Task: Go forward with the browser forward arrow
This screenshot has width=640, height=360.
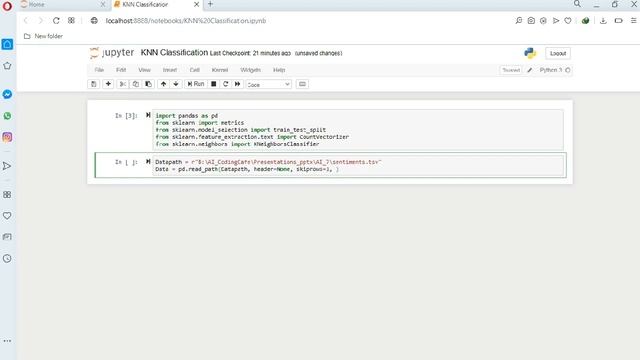Action: click(40, 20)
